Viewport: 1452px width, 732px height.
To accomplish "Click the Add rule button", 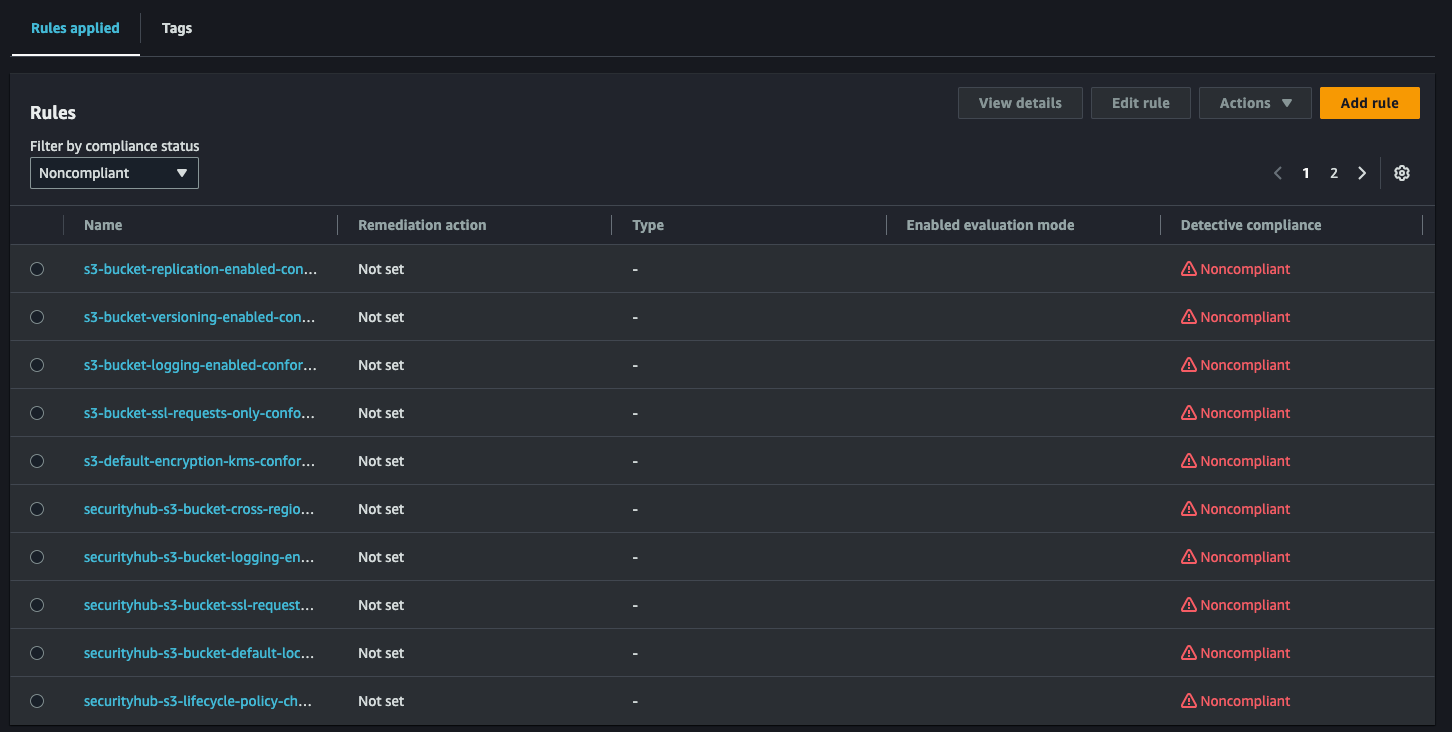I will click(1369, 103).
